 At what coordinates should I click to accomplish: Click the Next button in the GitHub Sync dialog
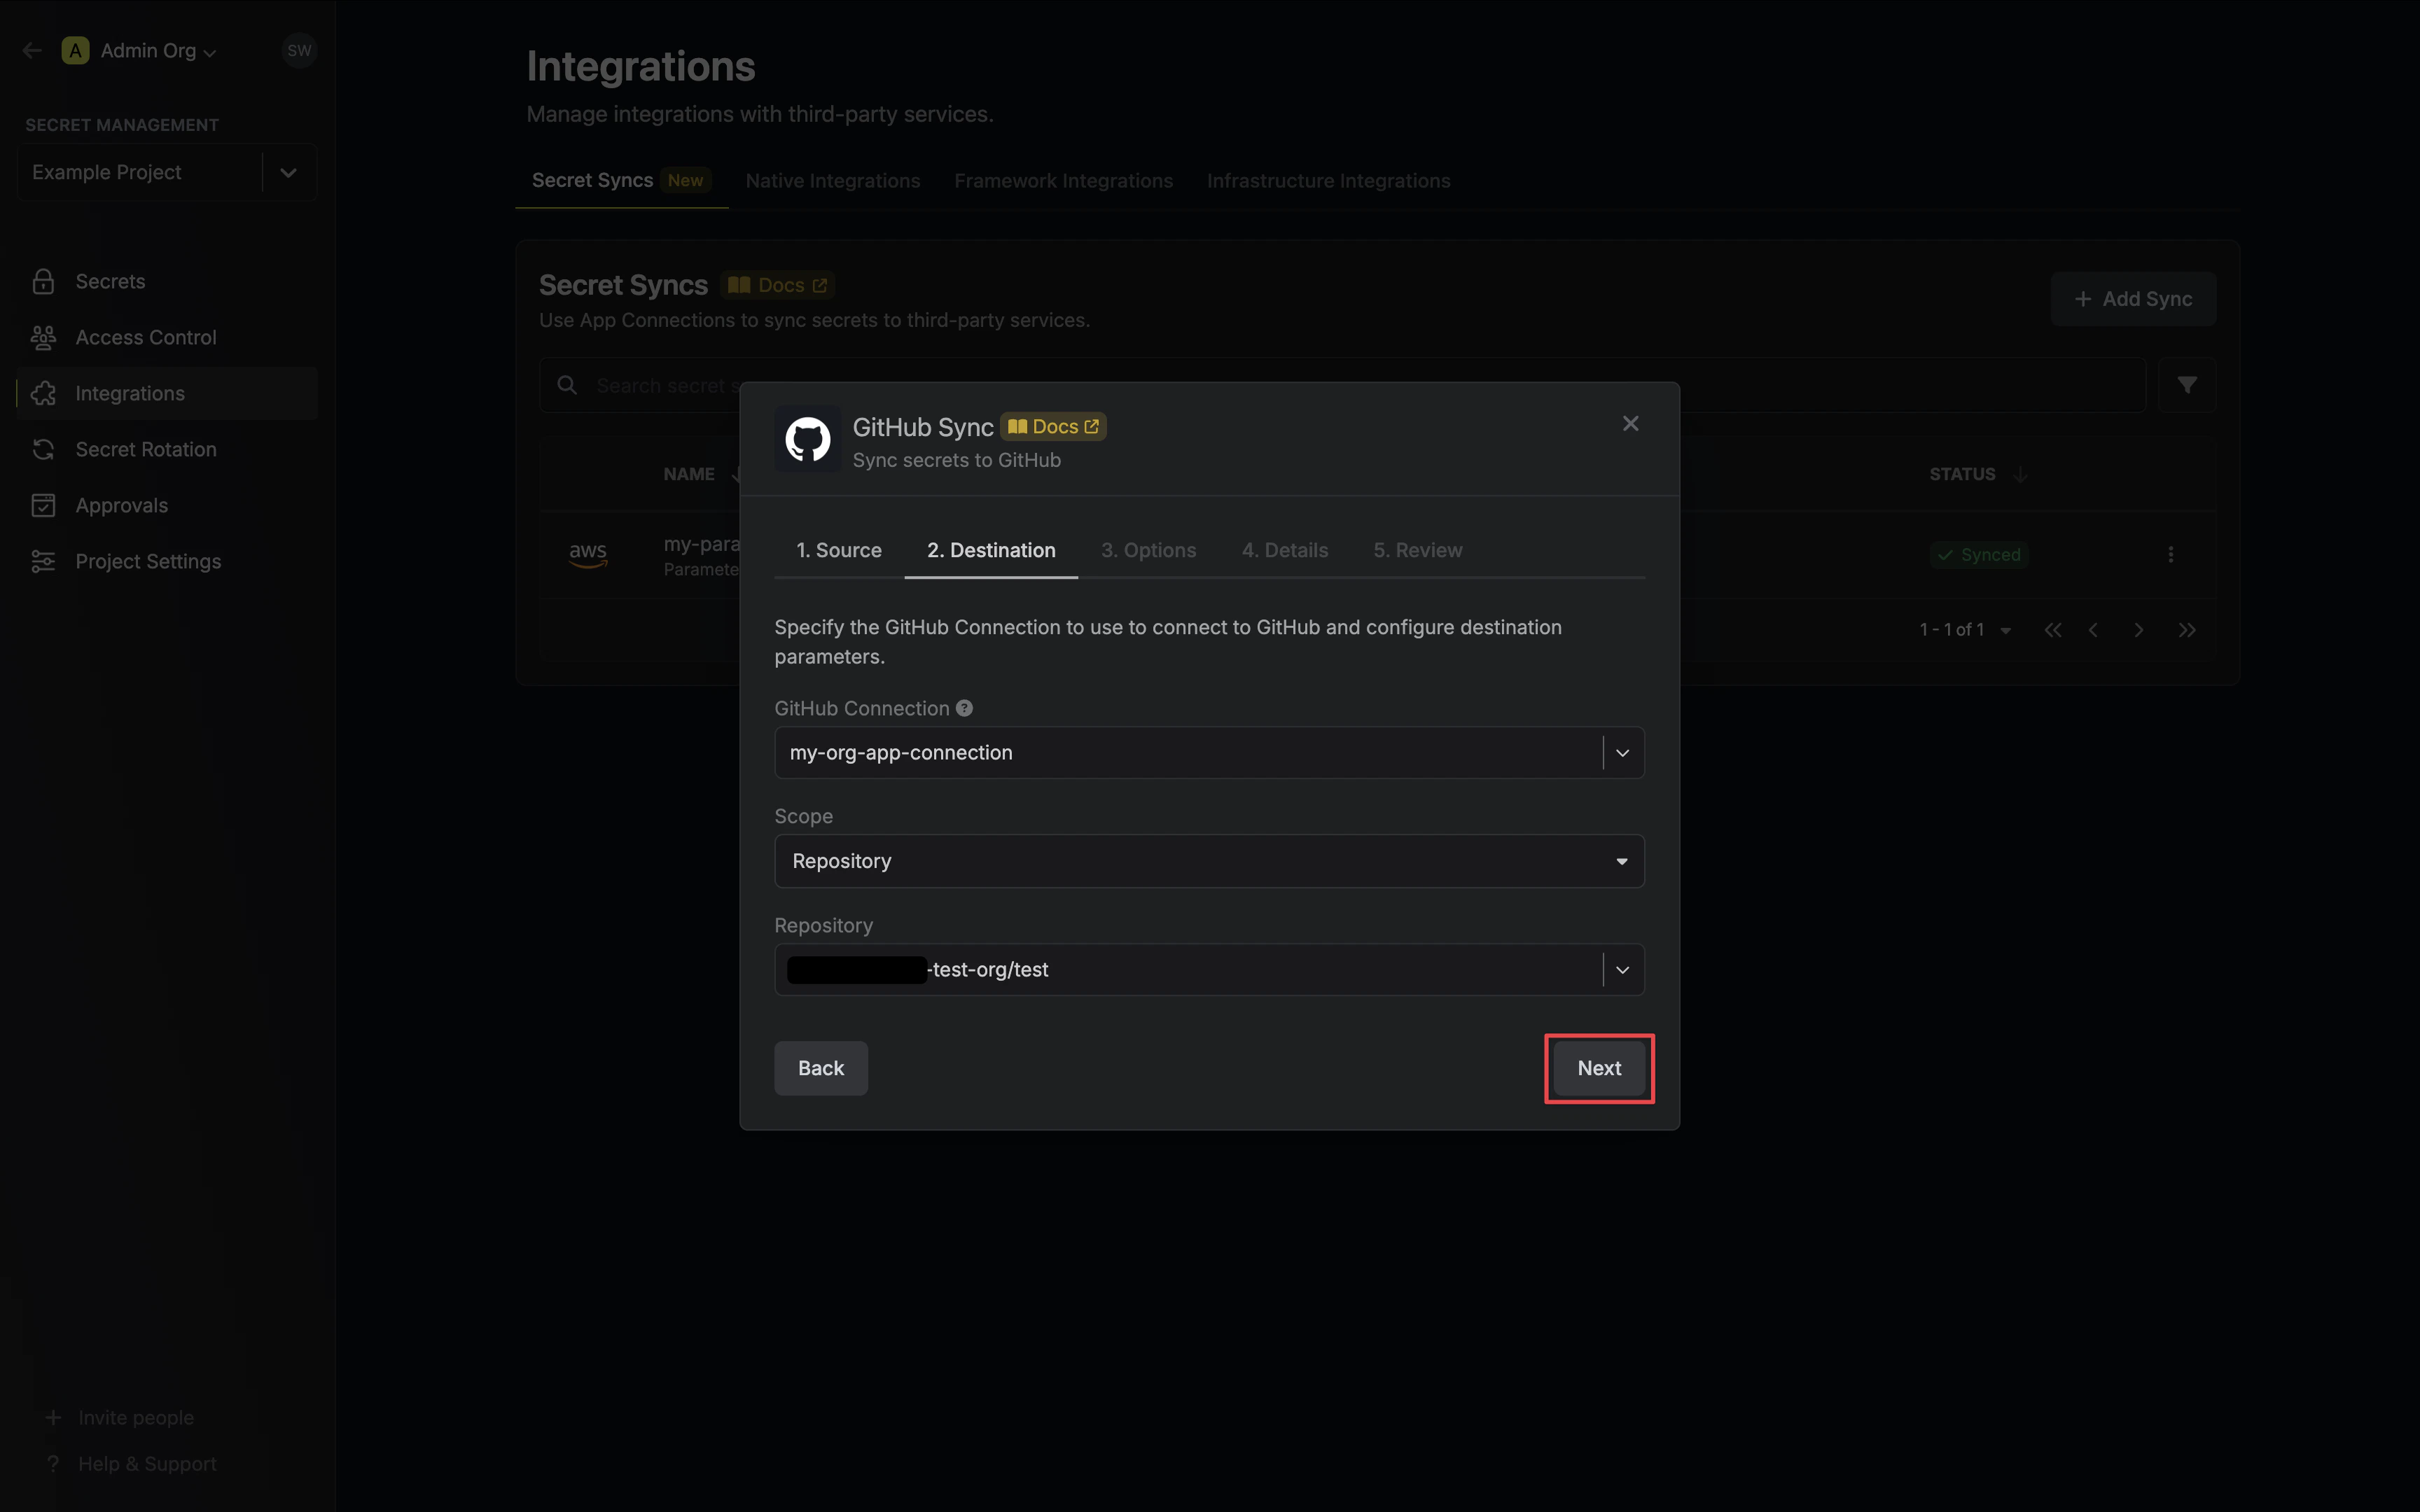(x=1599, y=1068)
